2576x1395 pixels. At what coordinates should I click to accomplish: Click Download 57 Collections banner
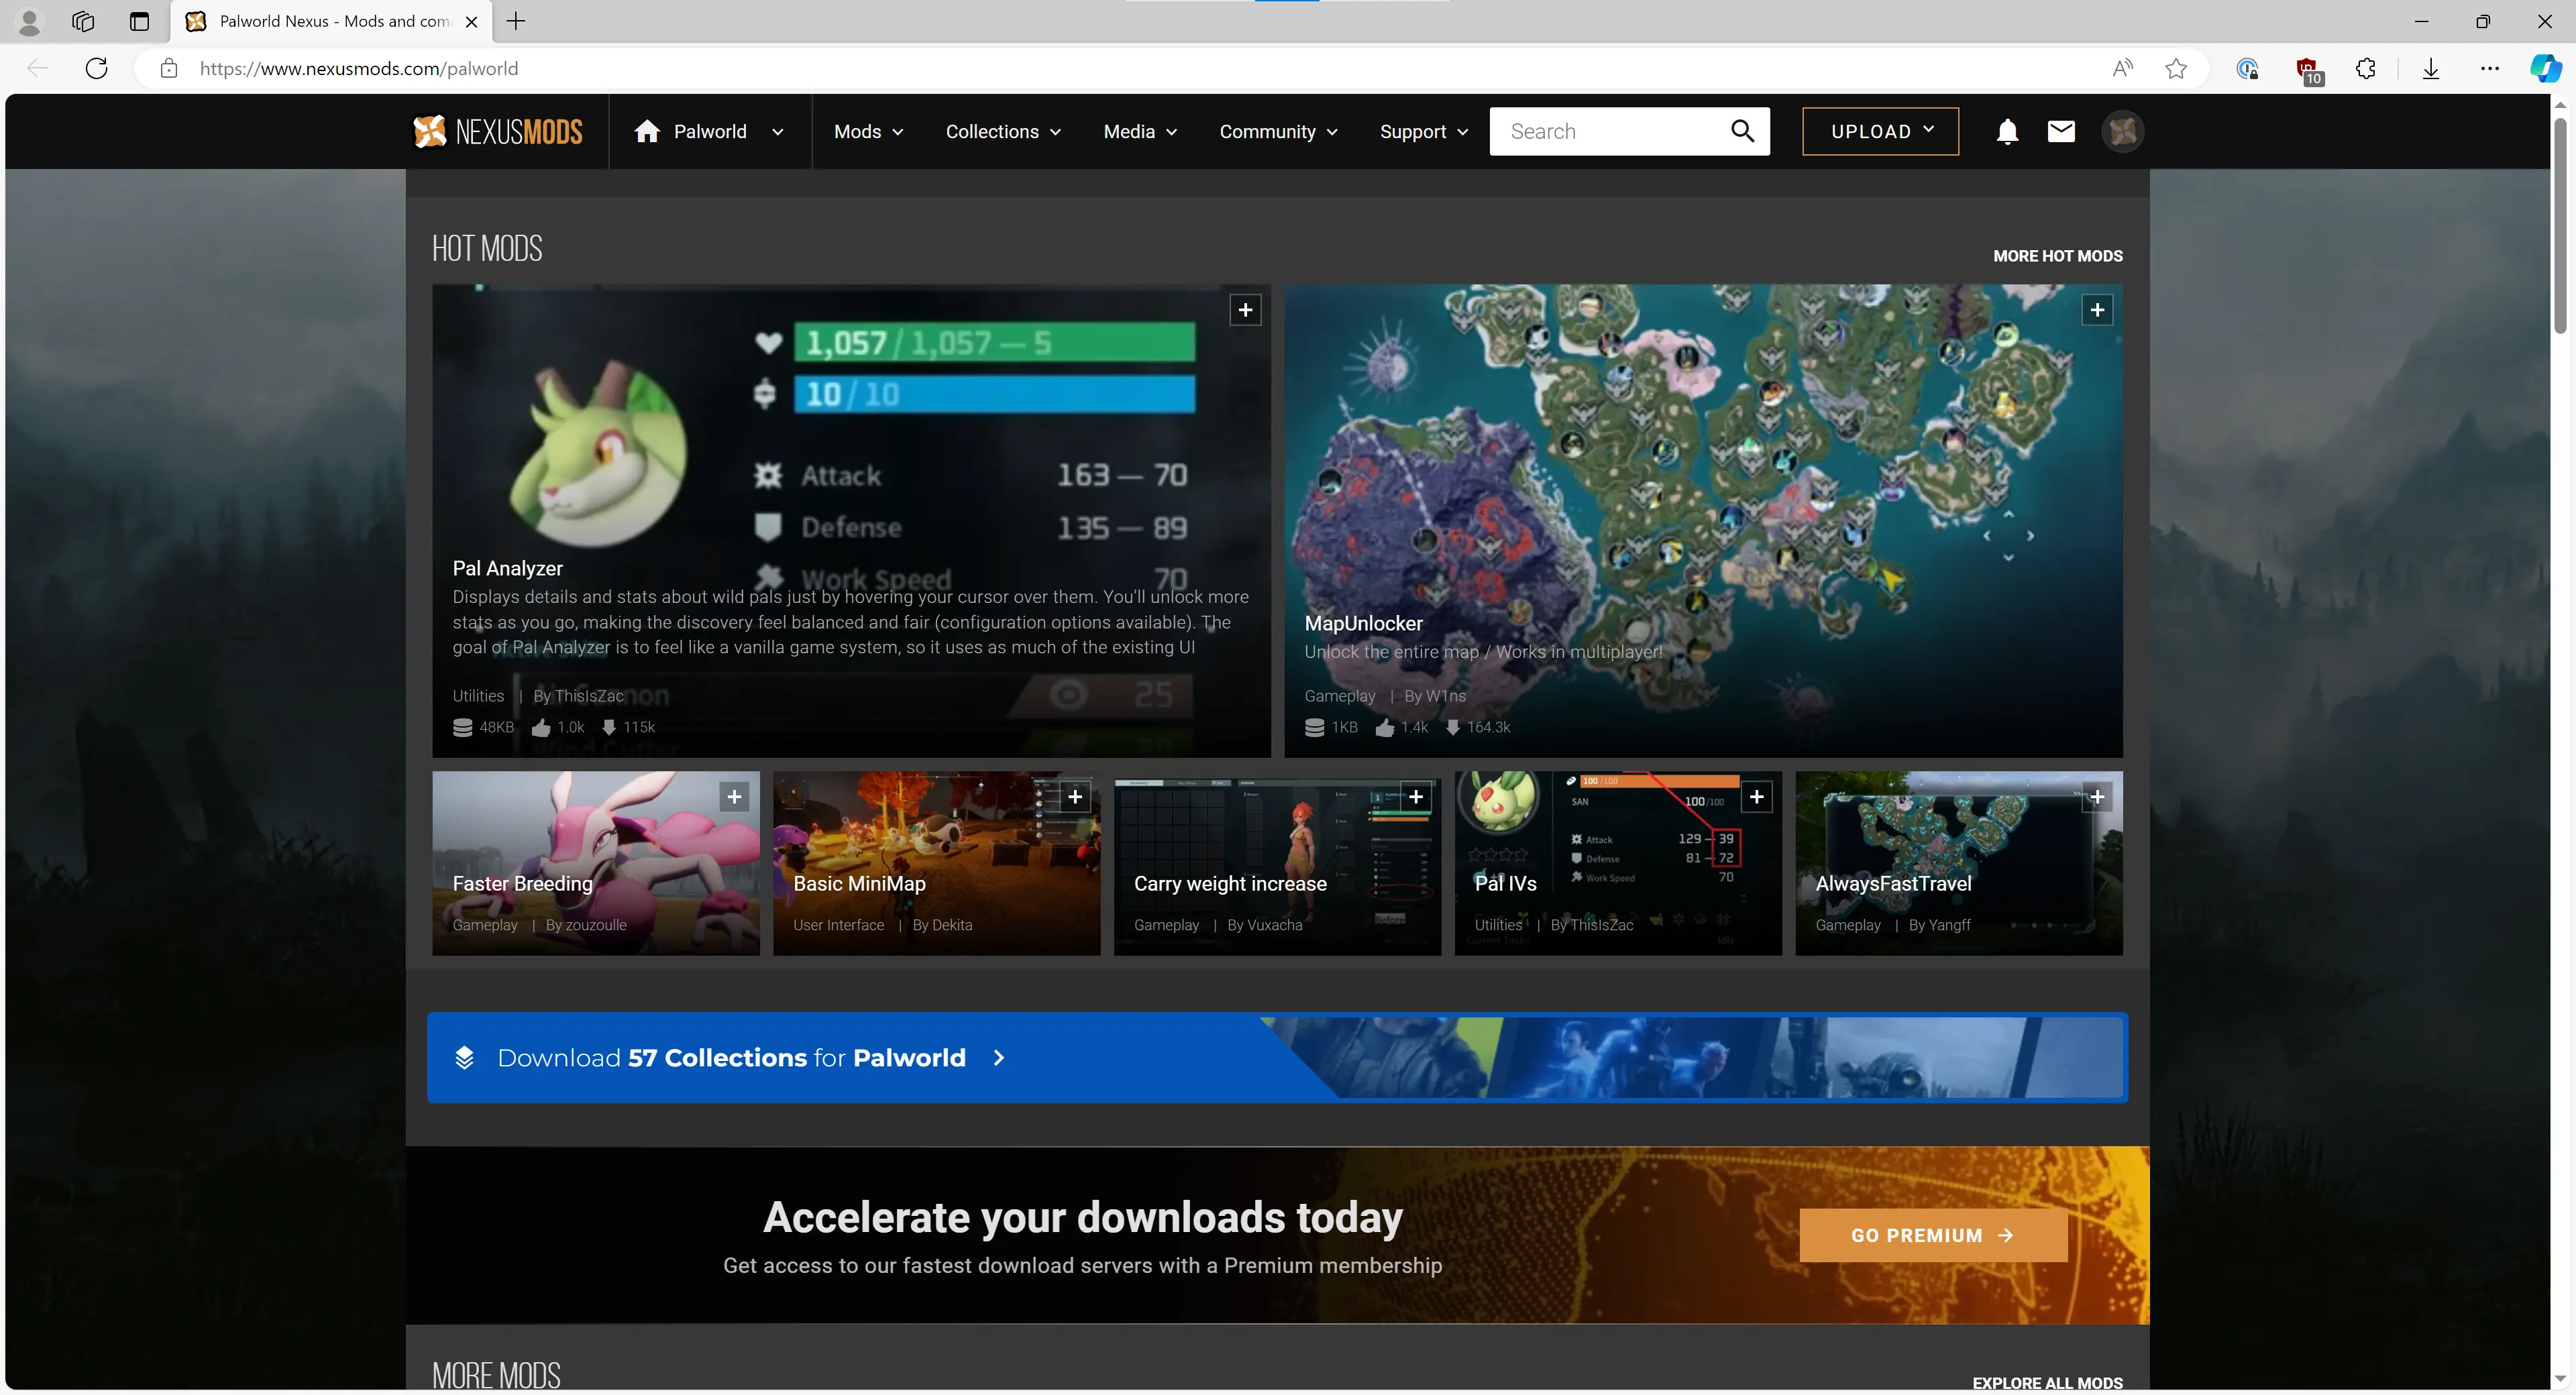1277,1058
